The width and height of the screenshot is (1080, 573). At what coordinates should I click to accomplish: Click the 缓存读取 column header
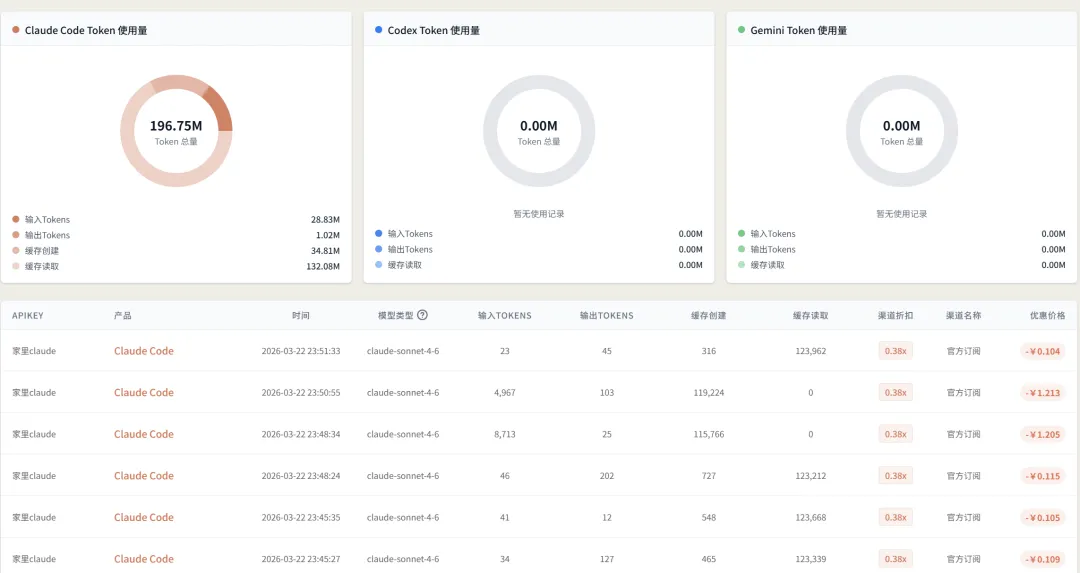(x=811, y=315)
